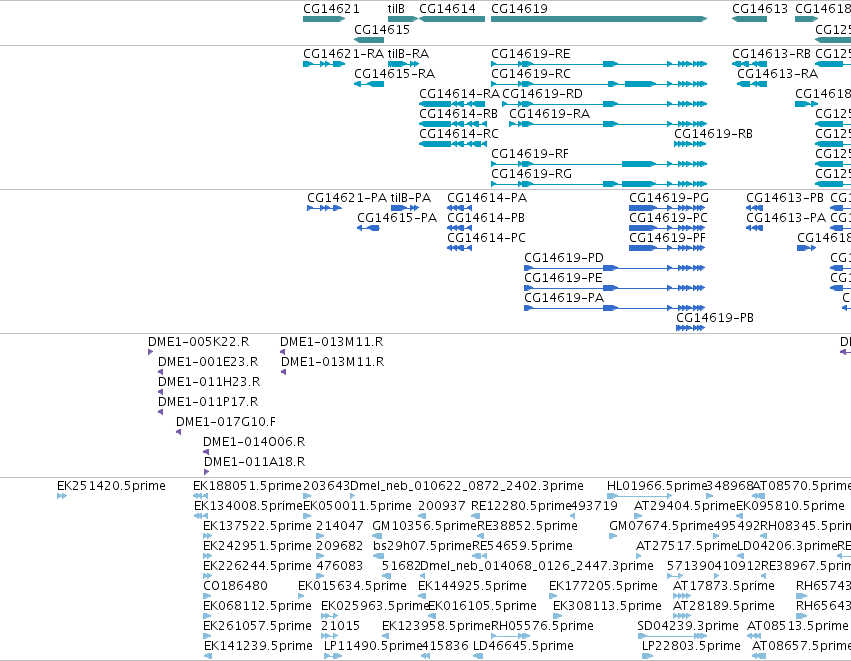Click the CG14615 gene feature
The image size is (851, 661).
click(369, 40)
